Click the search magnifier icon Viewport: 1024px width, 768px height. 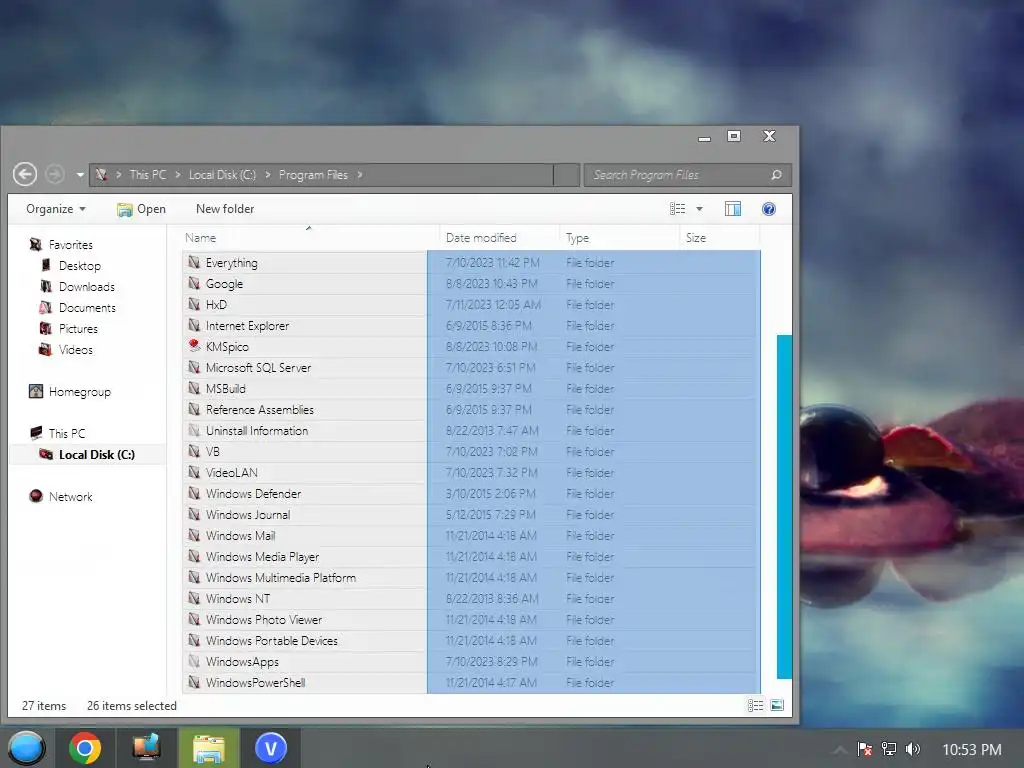(x=776, y=174)
